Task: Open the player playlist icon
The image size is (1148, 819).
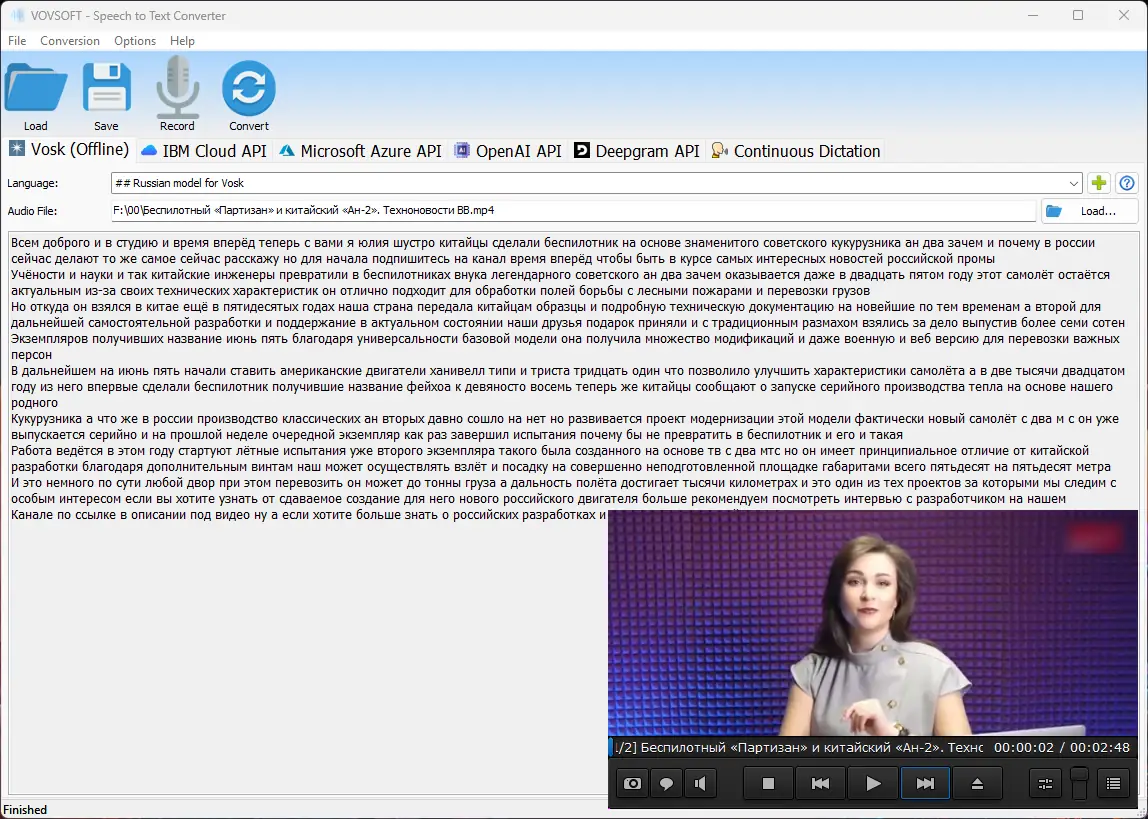Action: (x=1114, y=784)
